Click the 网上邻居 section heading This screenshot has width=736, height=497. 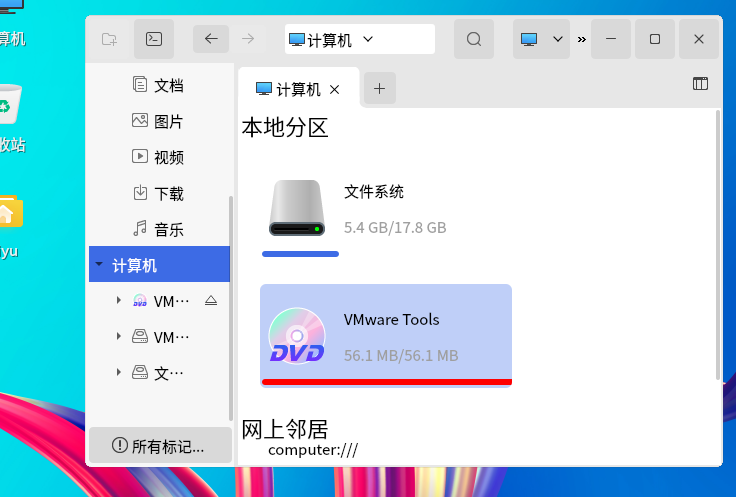tap(284, 429)
